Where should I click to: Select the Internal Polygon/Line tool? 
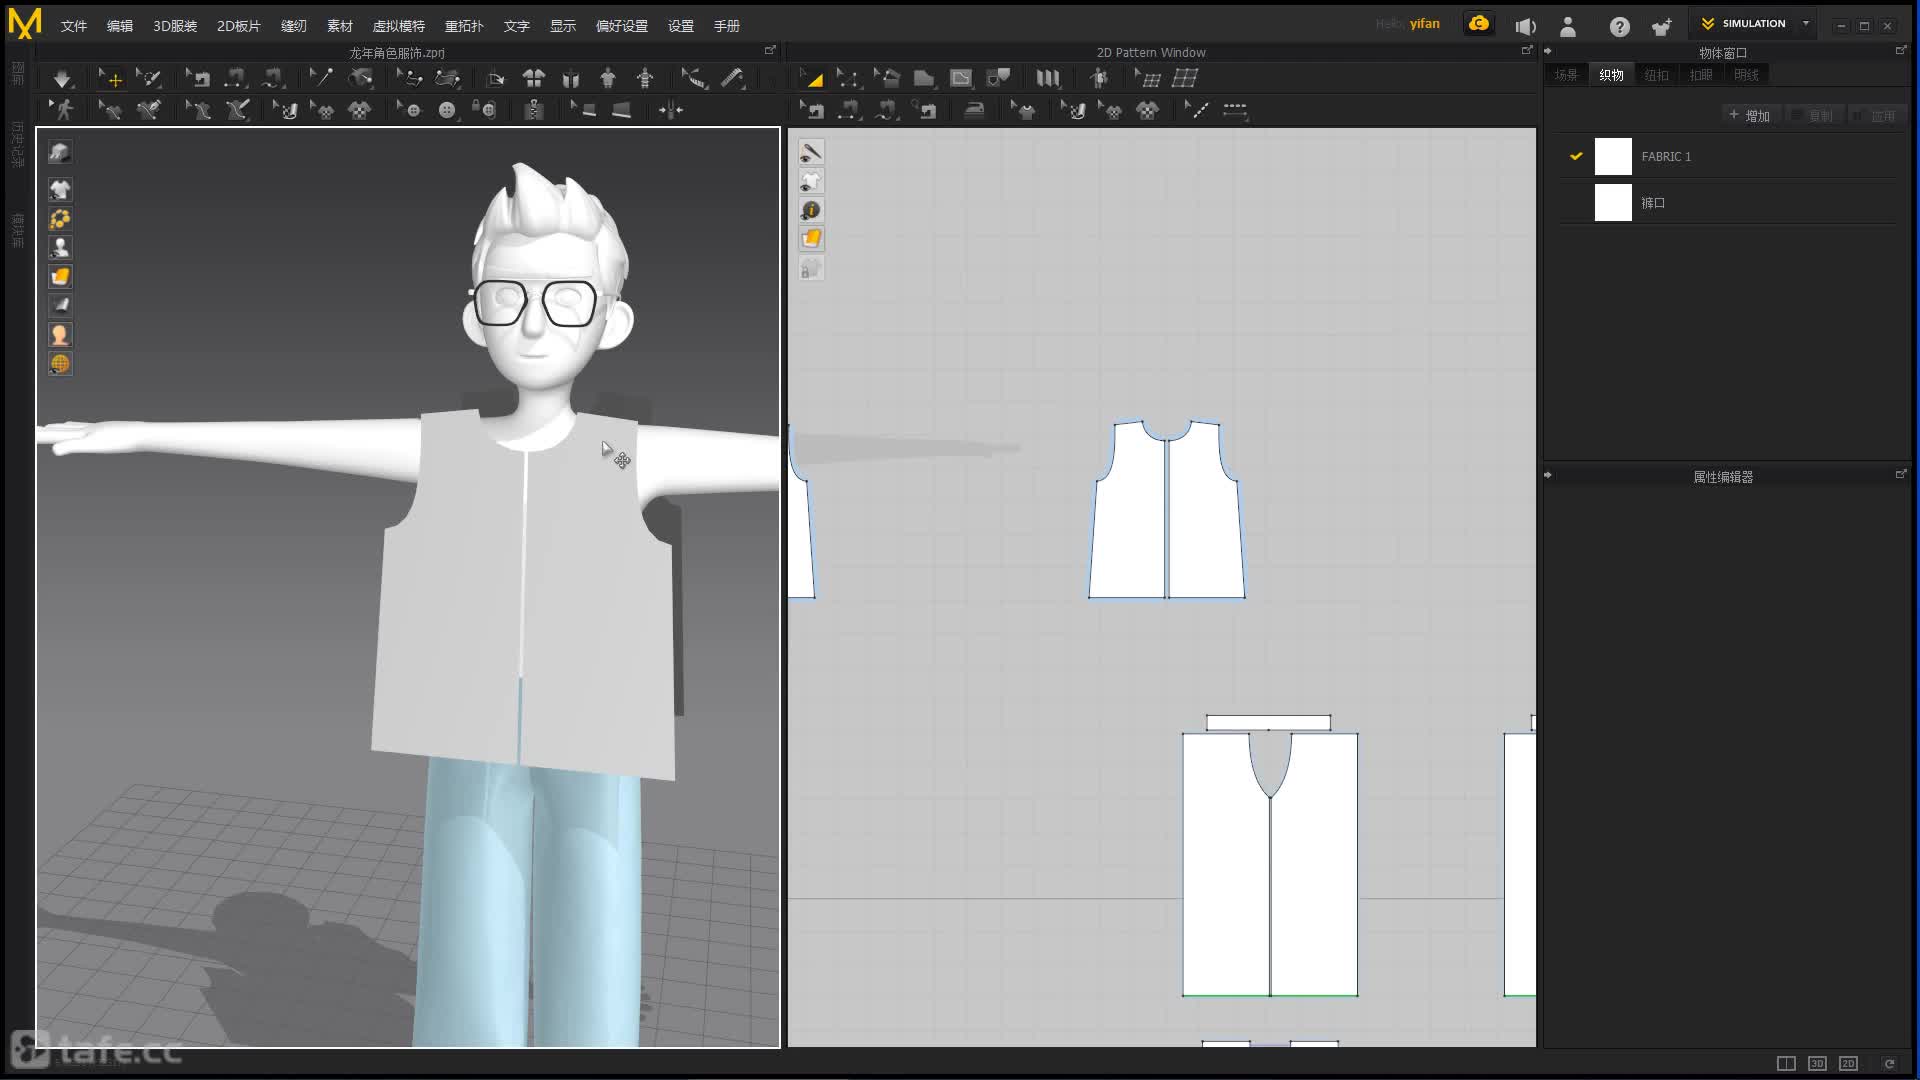click(961, 78)
